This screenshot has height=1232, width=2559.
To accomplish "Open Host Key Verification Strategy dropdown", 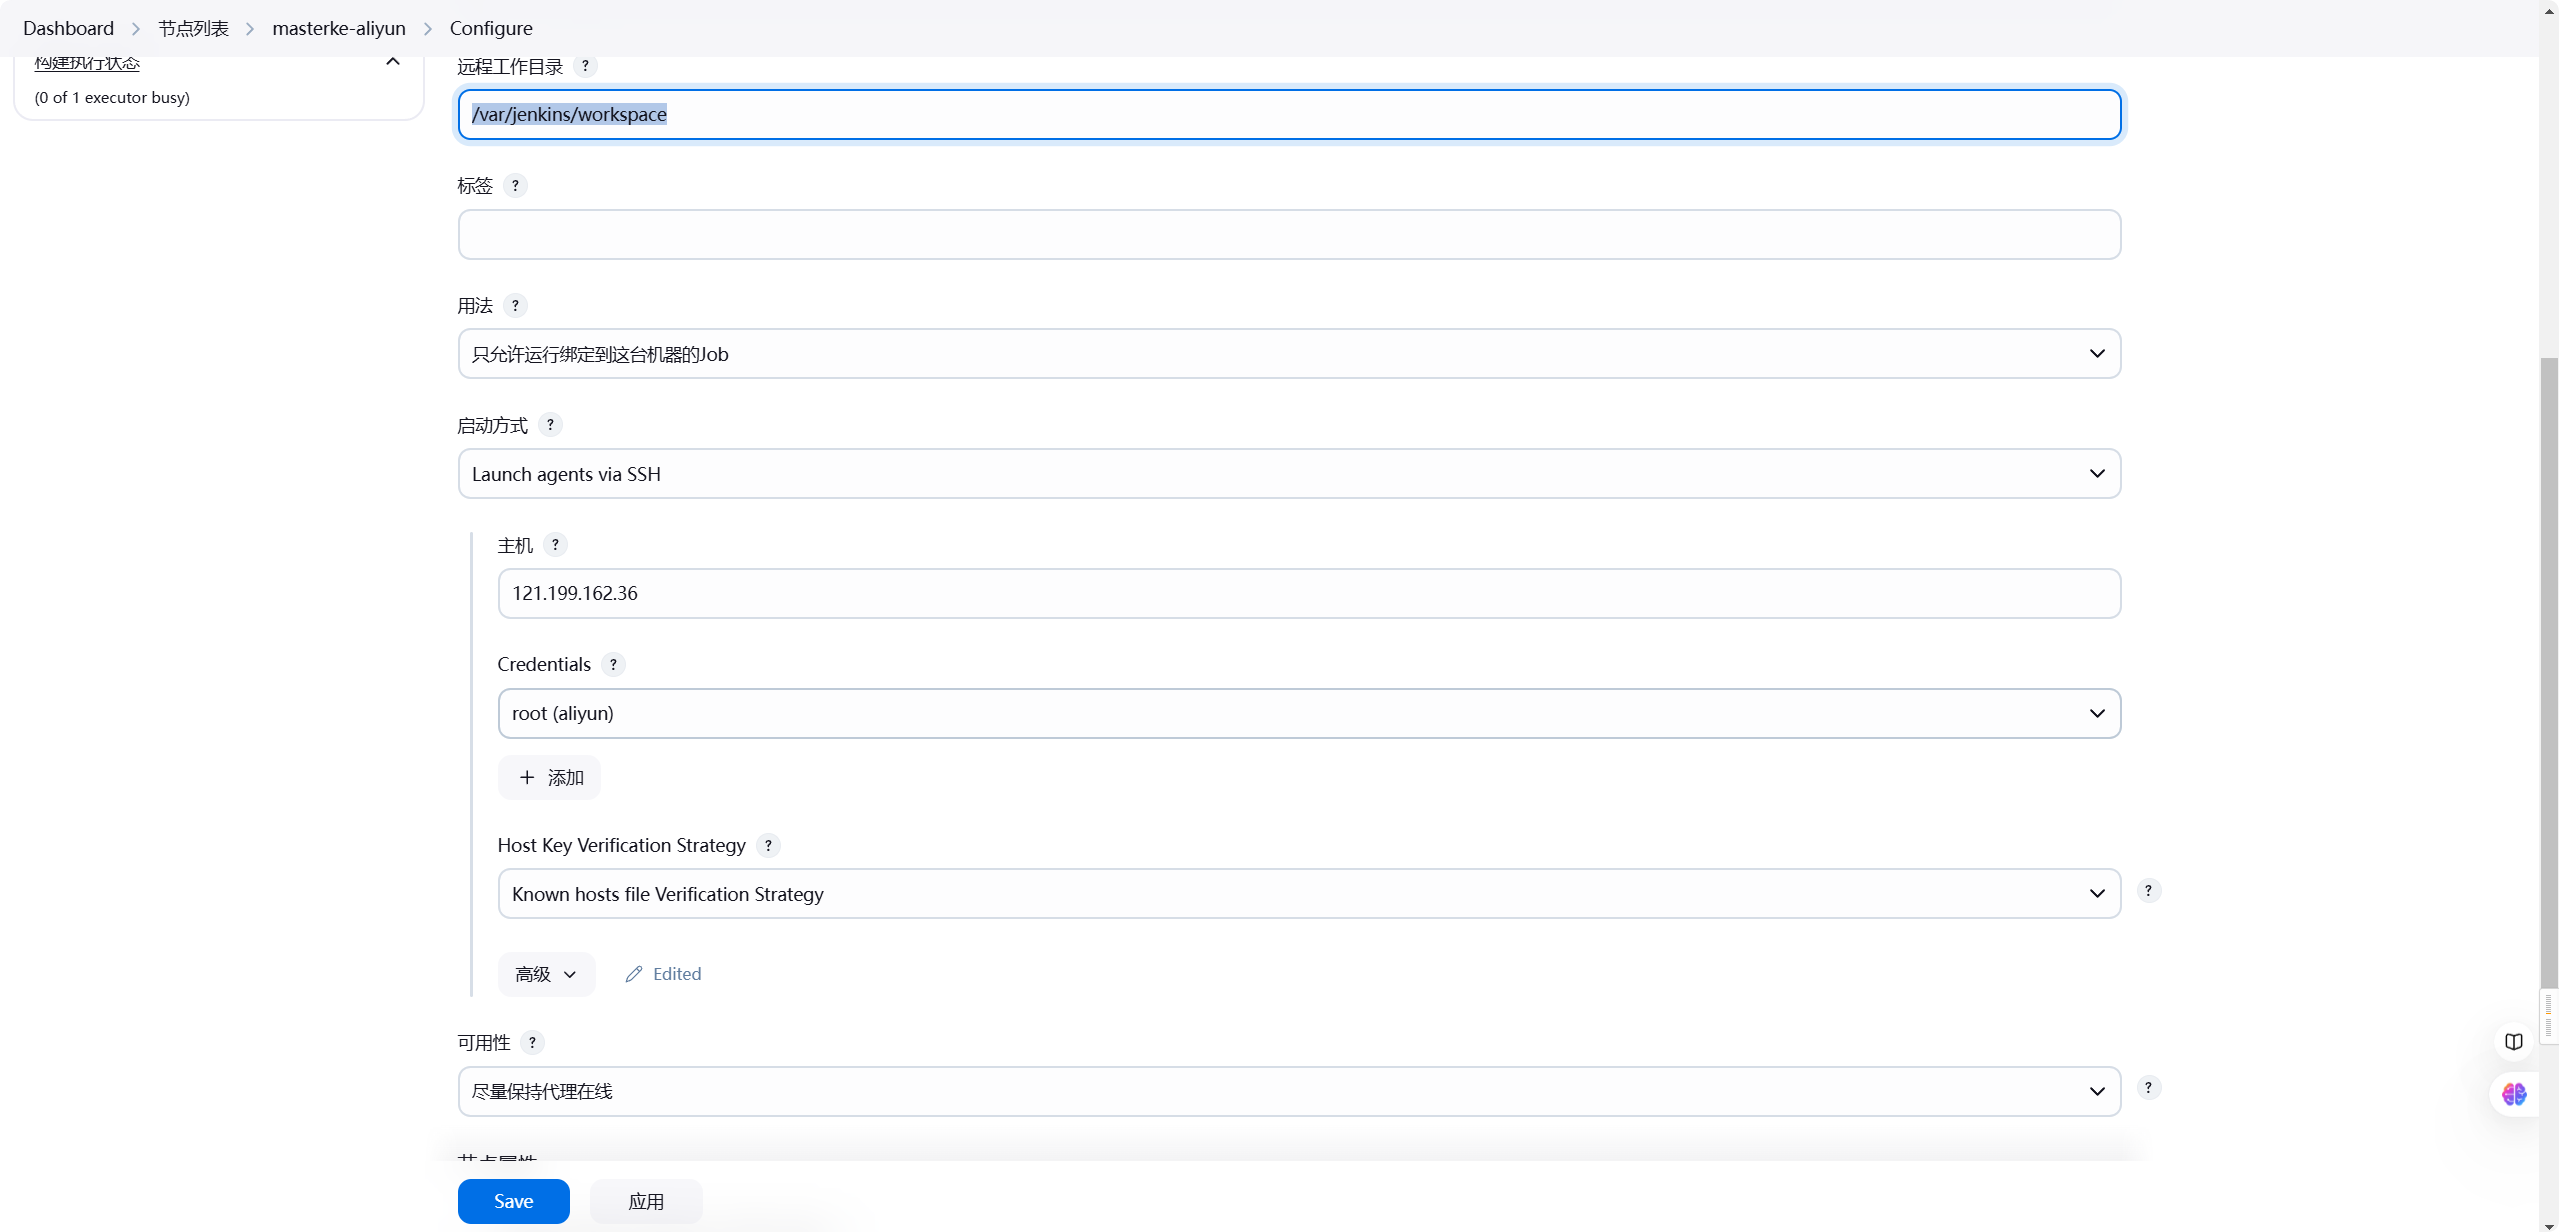I will (1309, 894).
